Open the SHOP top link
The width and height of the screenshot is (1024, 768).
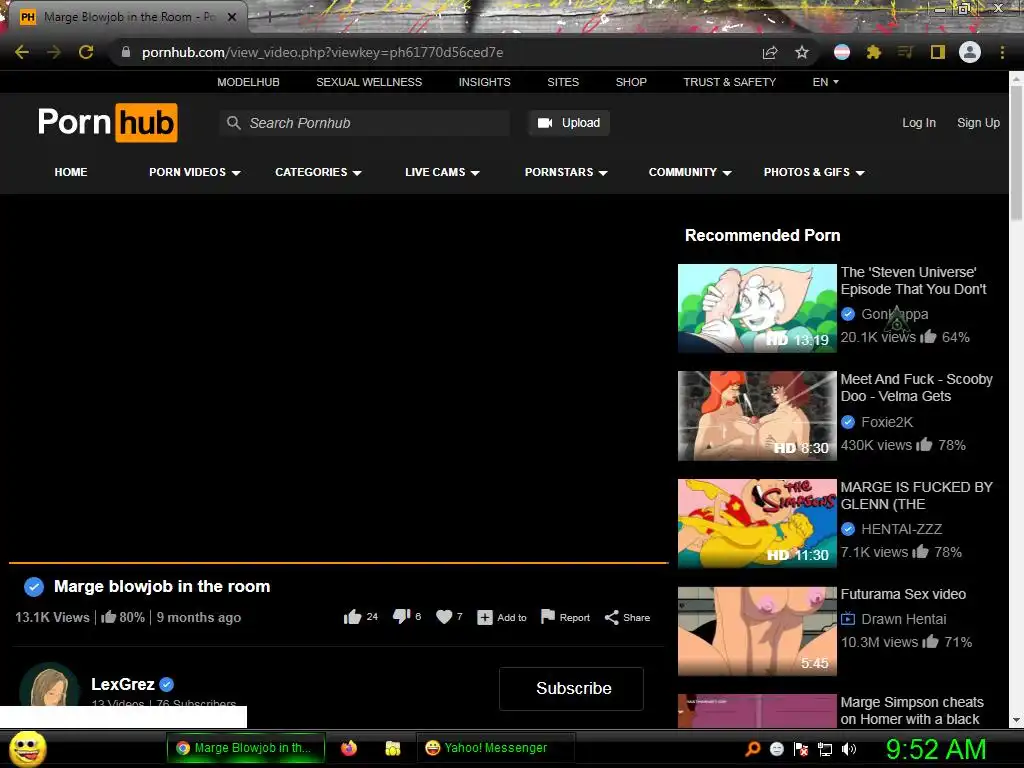click(x=631, y=82)
